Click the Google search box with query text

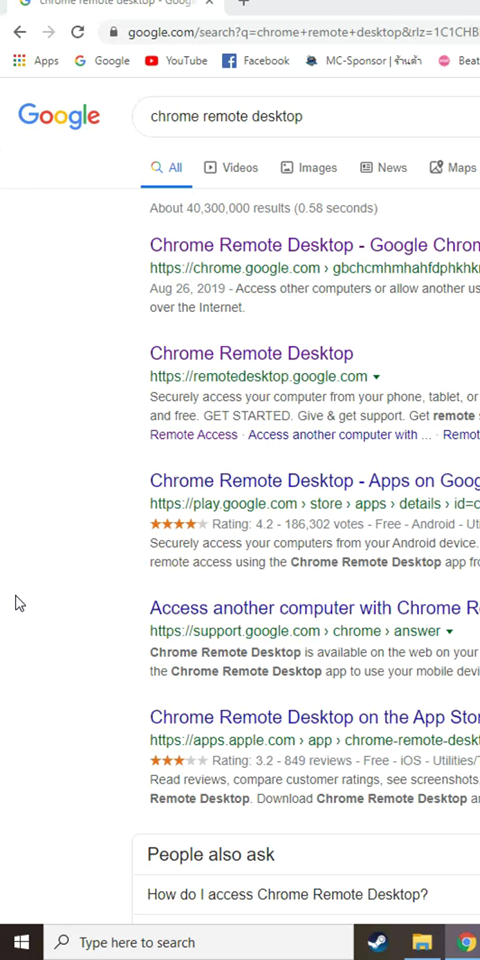(x=306, y=116)
